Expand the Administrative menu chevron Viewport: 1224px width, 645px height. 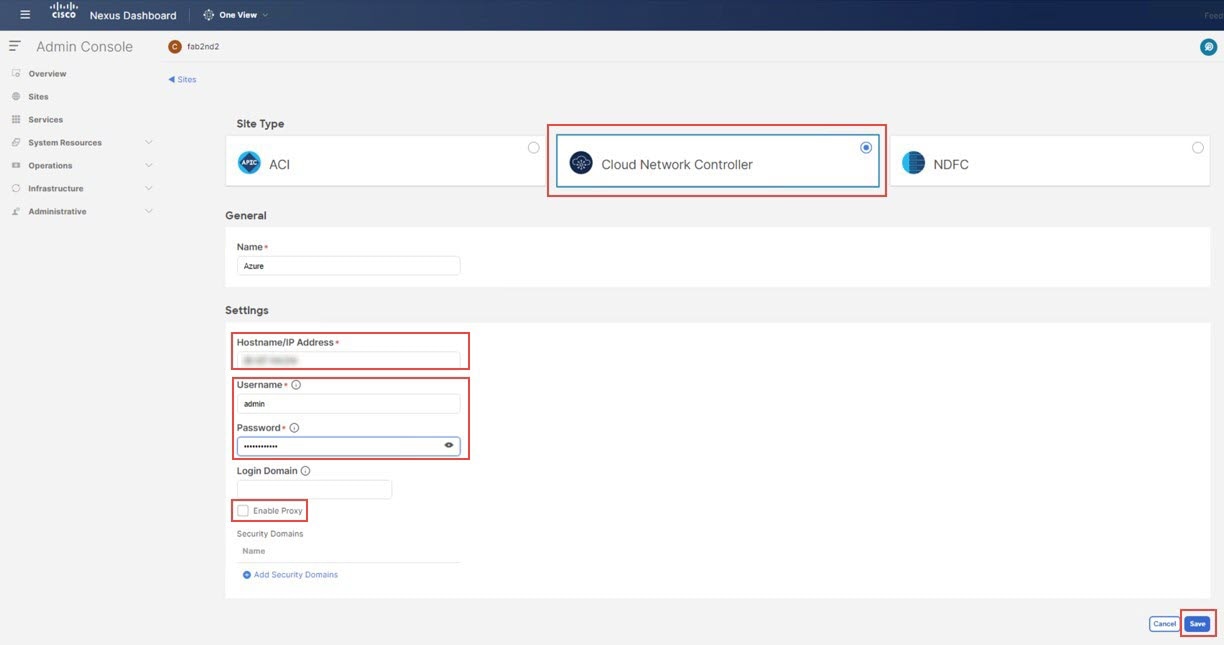pyautogui.click(x=149, y=212)
